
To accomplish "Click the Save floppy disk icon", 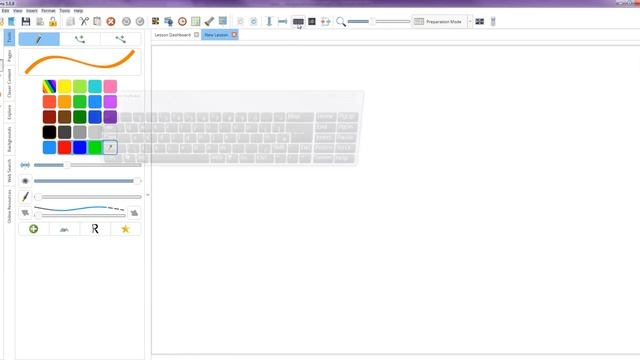I will [x=26, y=22].
